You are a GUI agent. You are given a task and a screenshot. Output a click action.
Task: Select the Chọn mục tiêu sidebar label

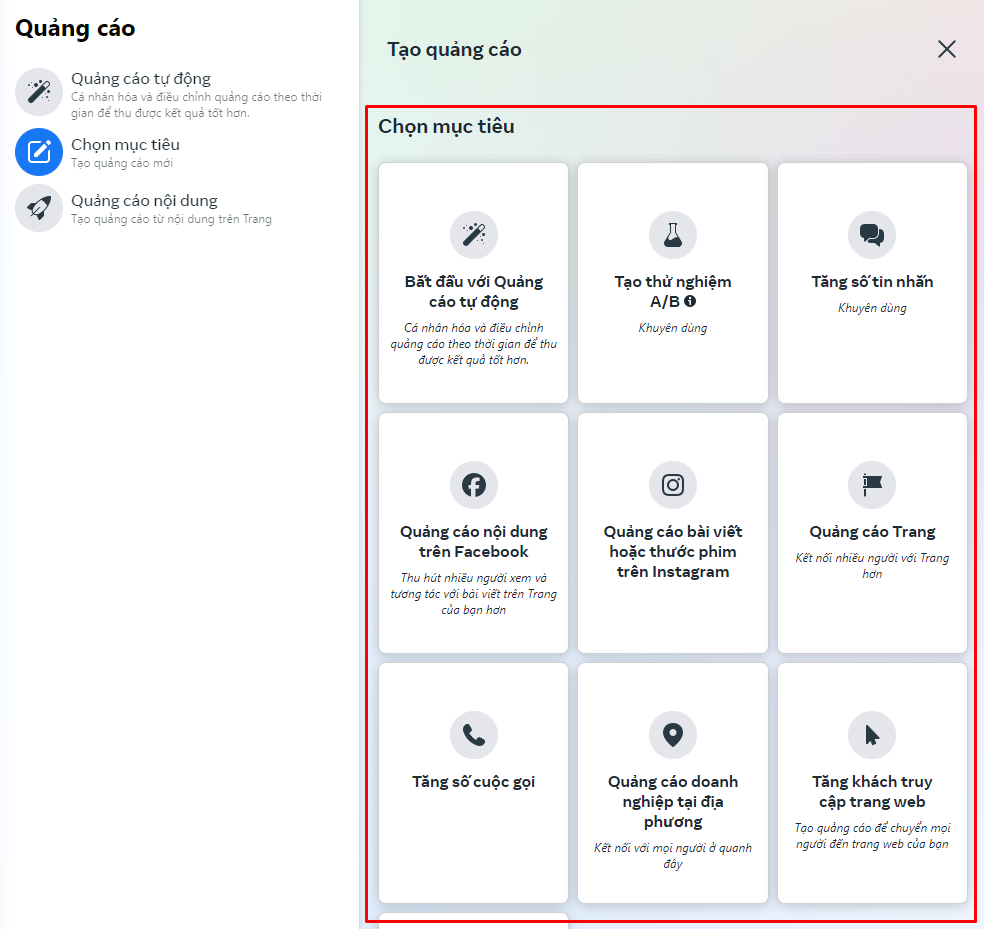(126, 144)
